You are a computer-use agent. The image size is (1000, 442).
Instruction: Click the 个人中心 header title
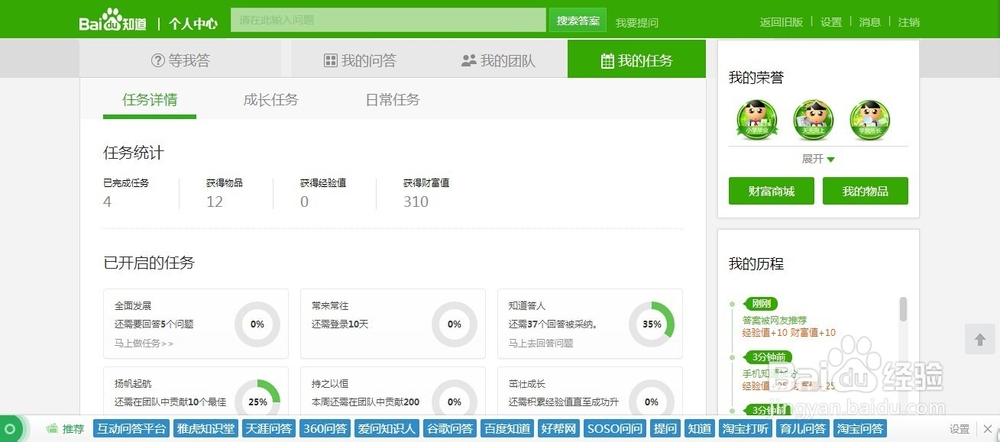[193, 24]
